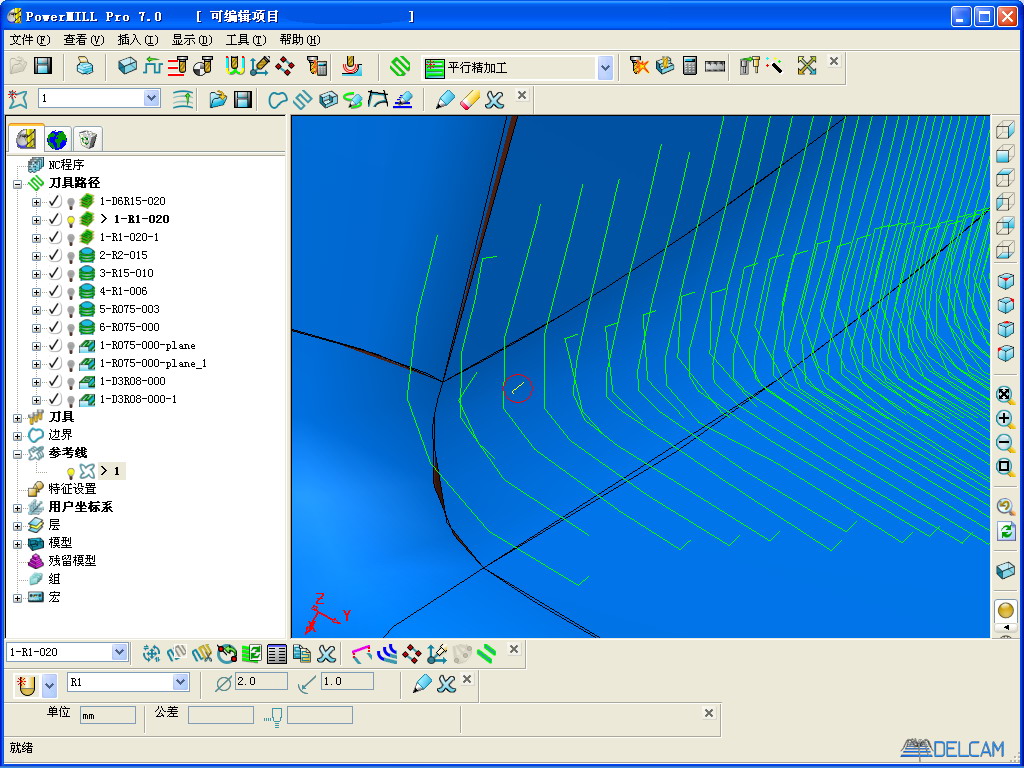Open the Block definition icon
The height and width of the screenshot is (768, 1024).
click(127, 66)
